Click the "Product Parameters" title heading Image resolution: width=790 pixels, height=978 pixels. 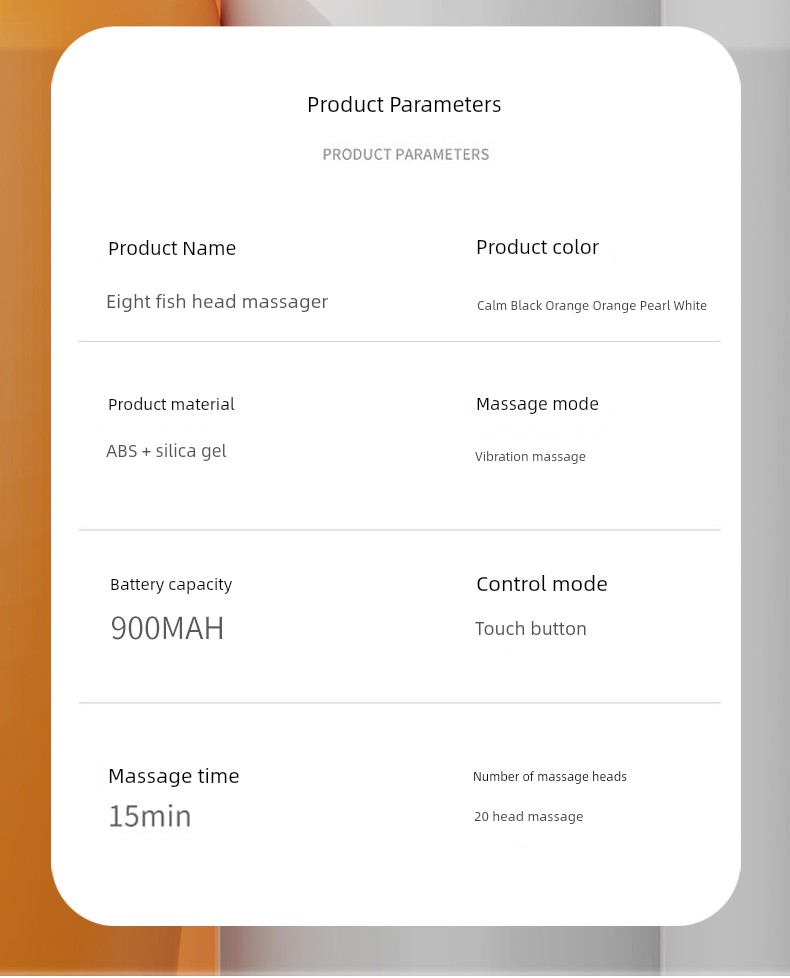[404, 105]
